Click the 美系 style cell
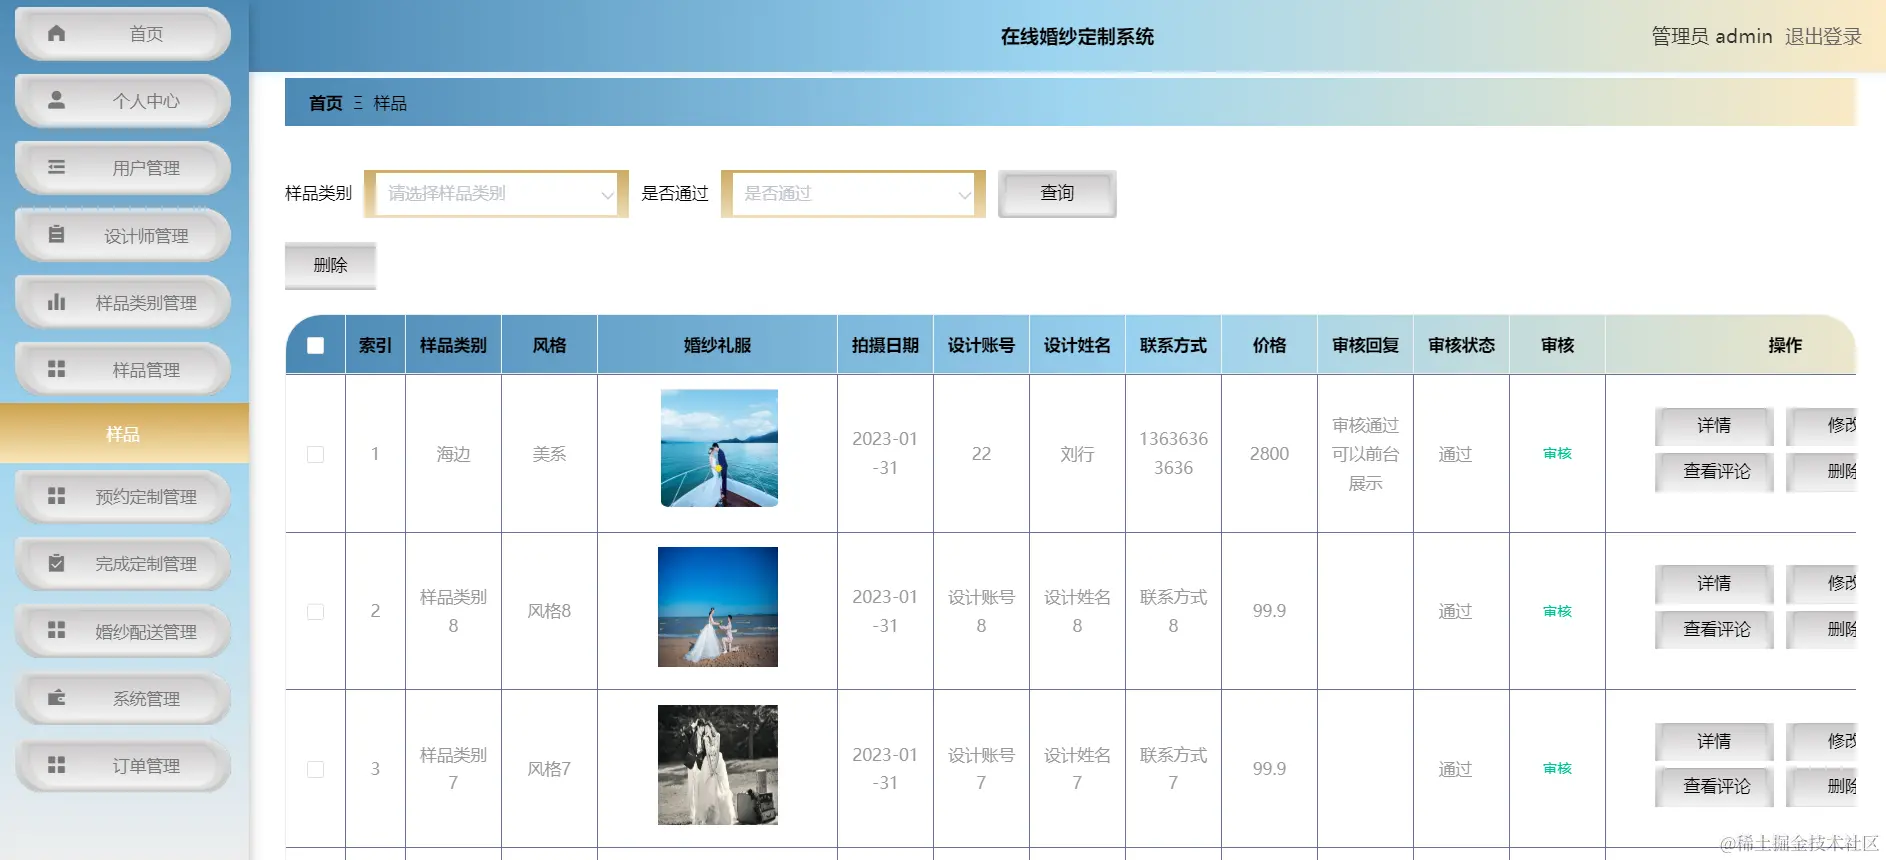1886x860 pixels. pos(549,454)
